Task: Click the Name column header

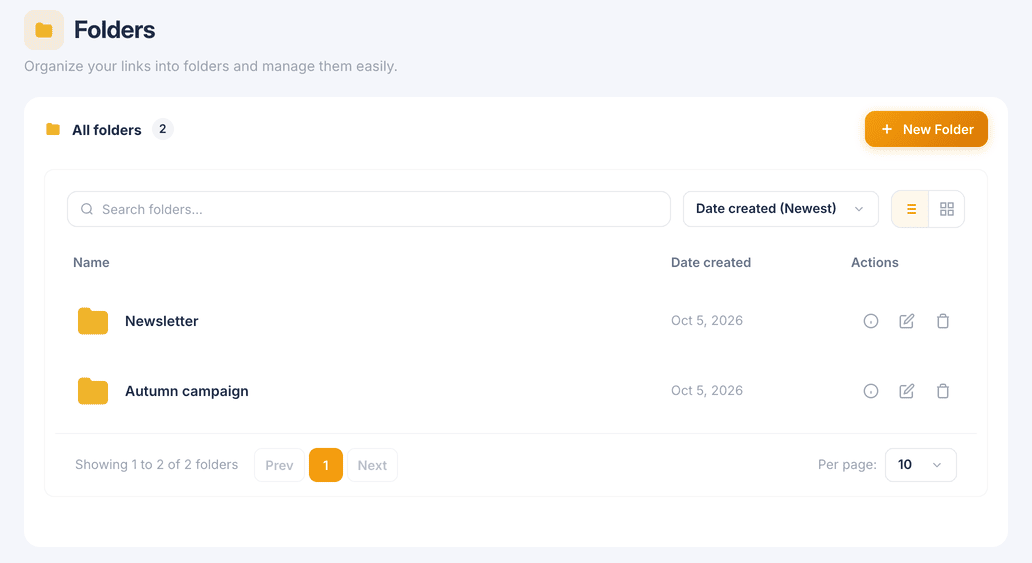Action: pos(91,262)
